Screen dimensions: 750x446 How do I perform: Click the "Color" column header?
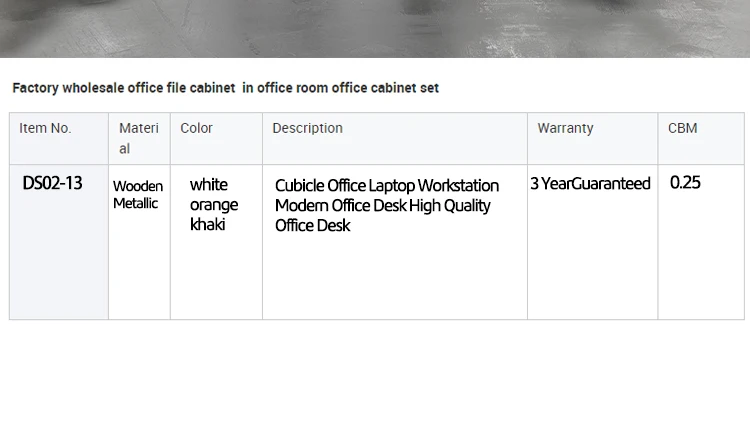click(x=196, y=128)
